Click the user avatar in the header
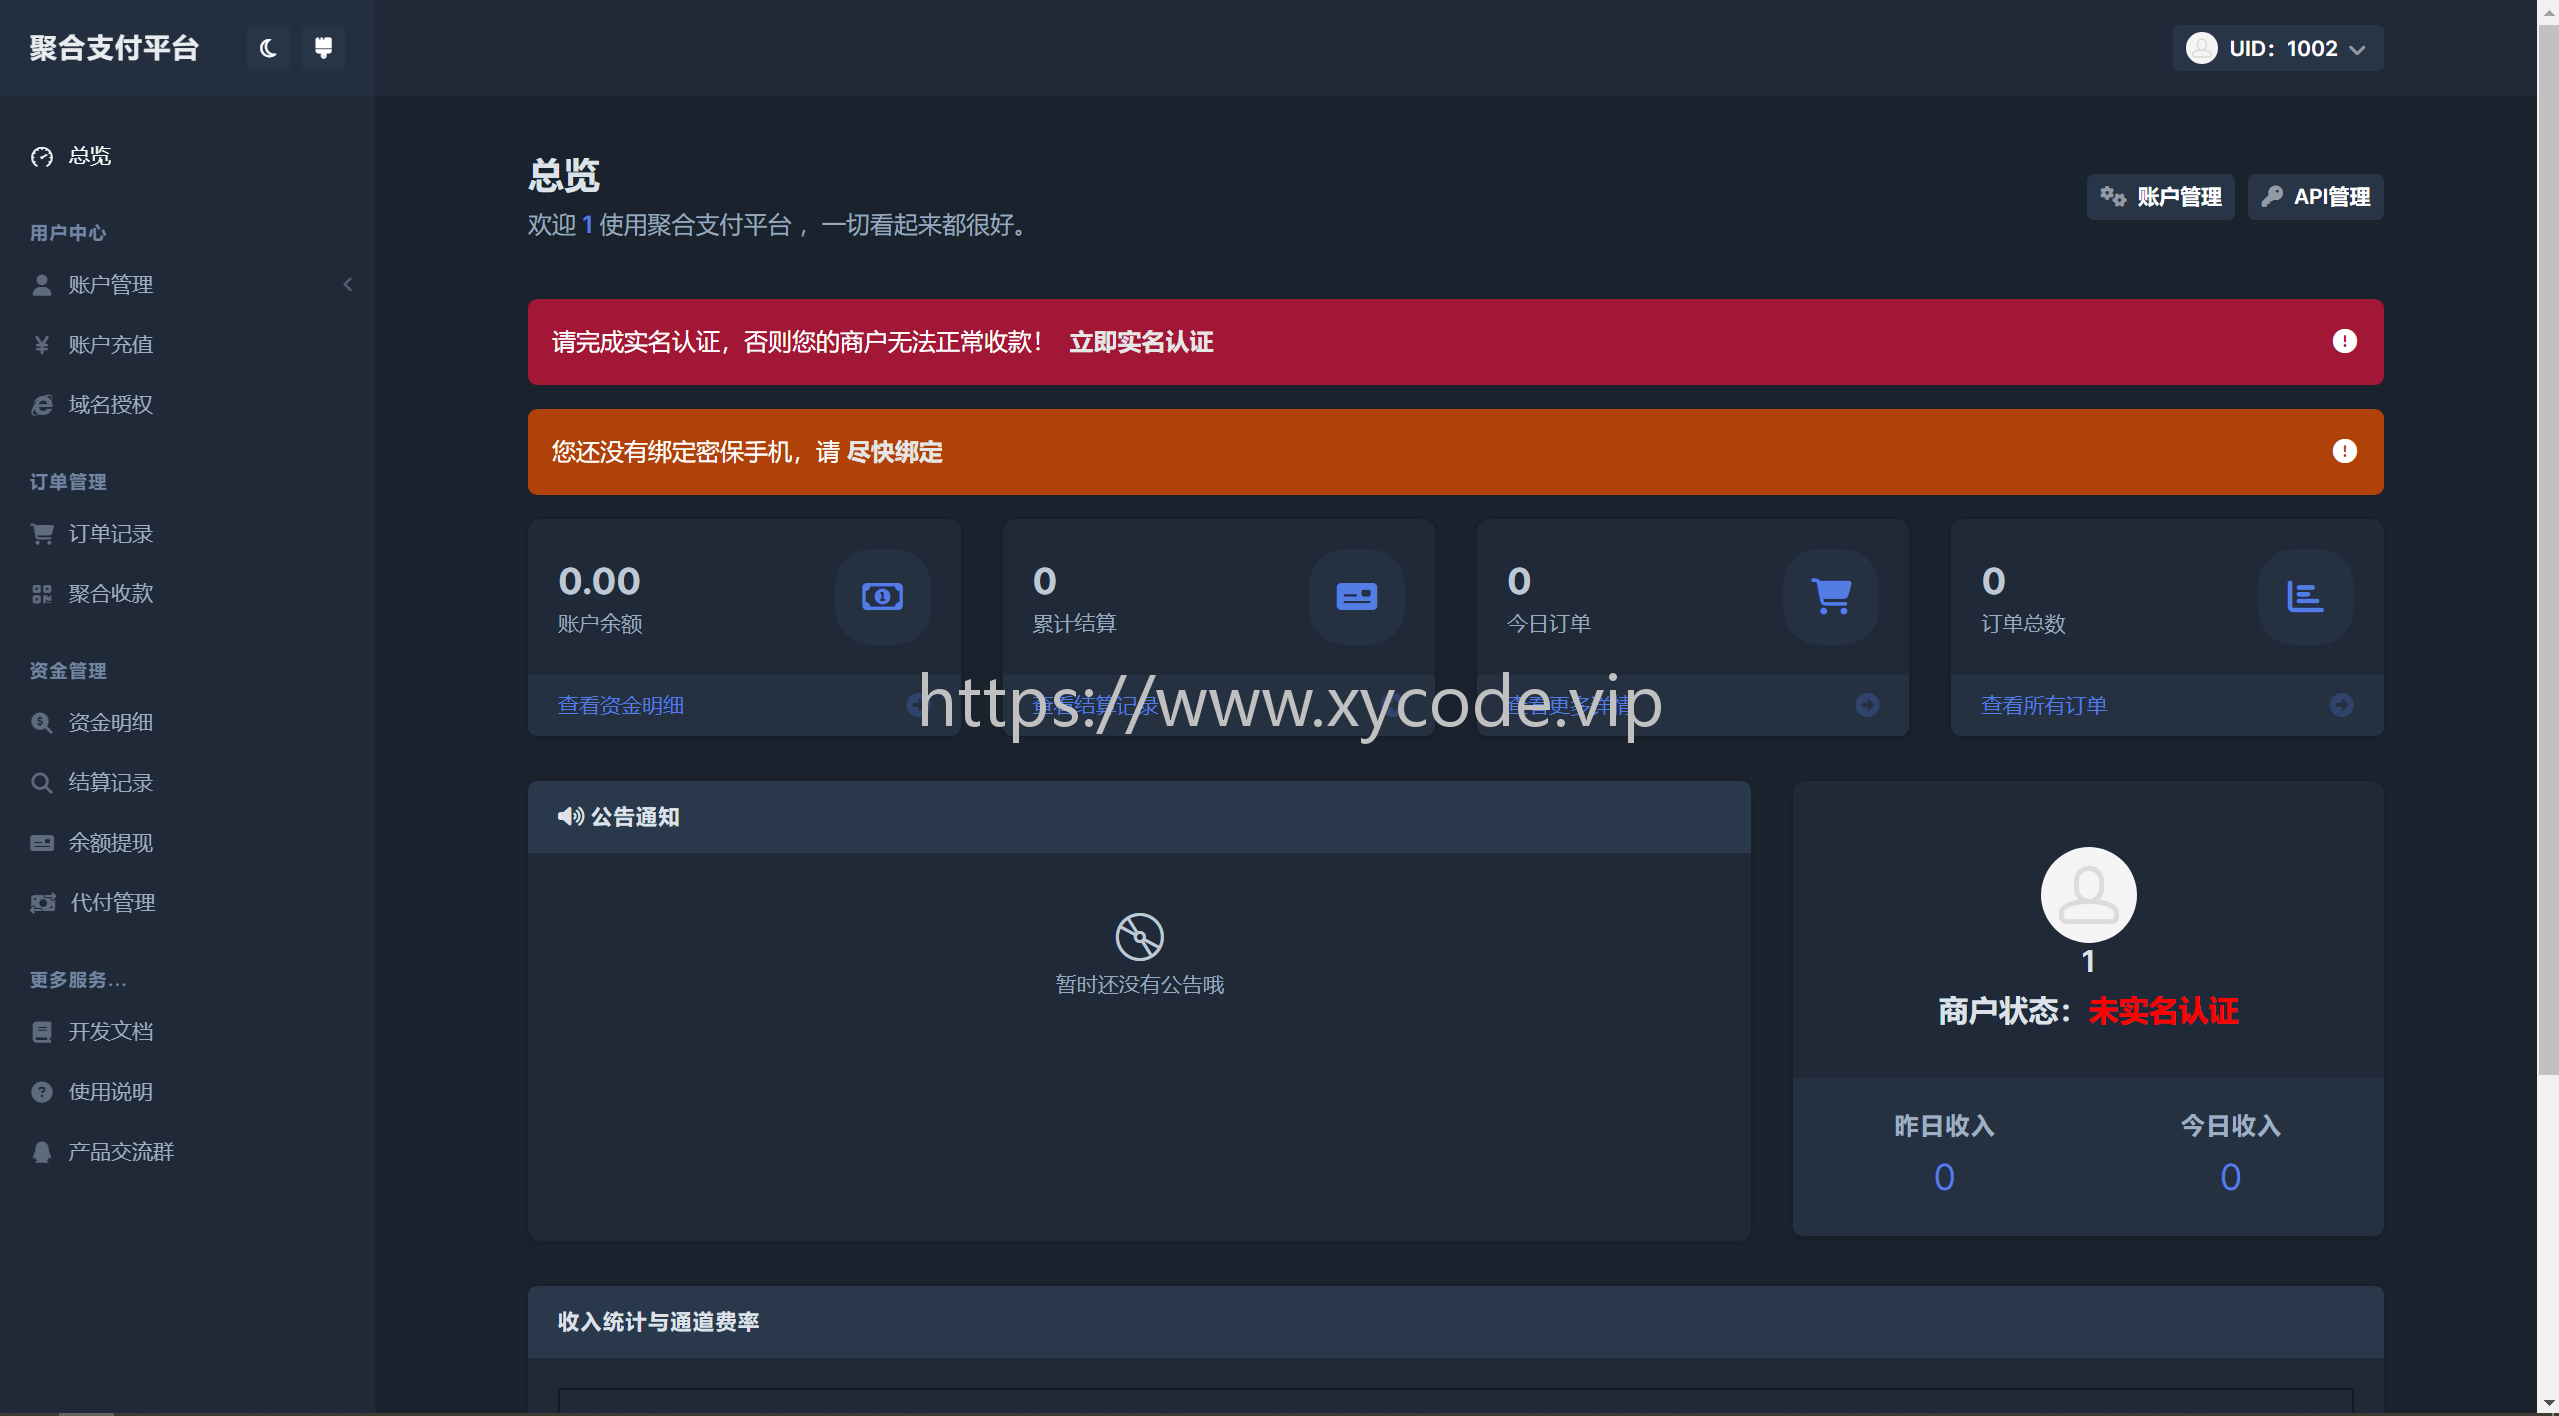Image resolution: width=2559 pixels, height=1416 pixels. click(2201, 48)
